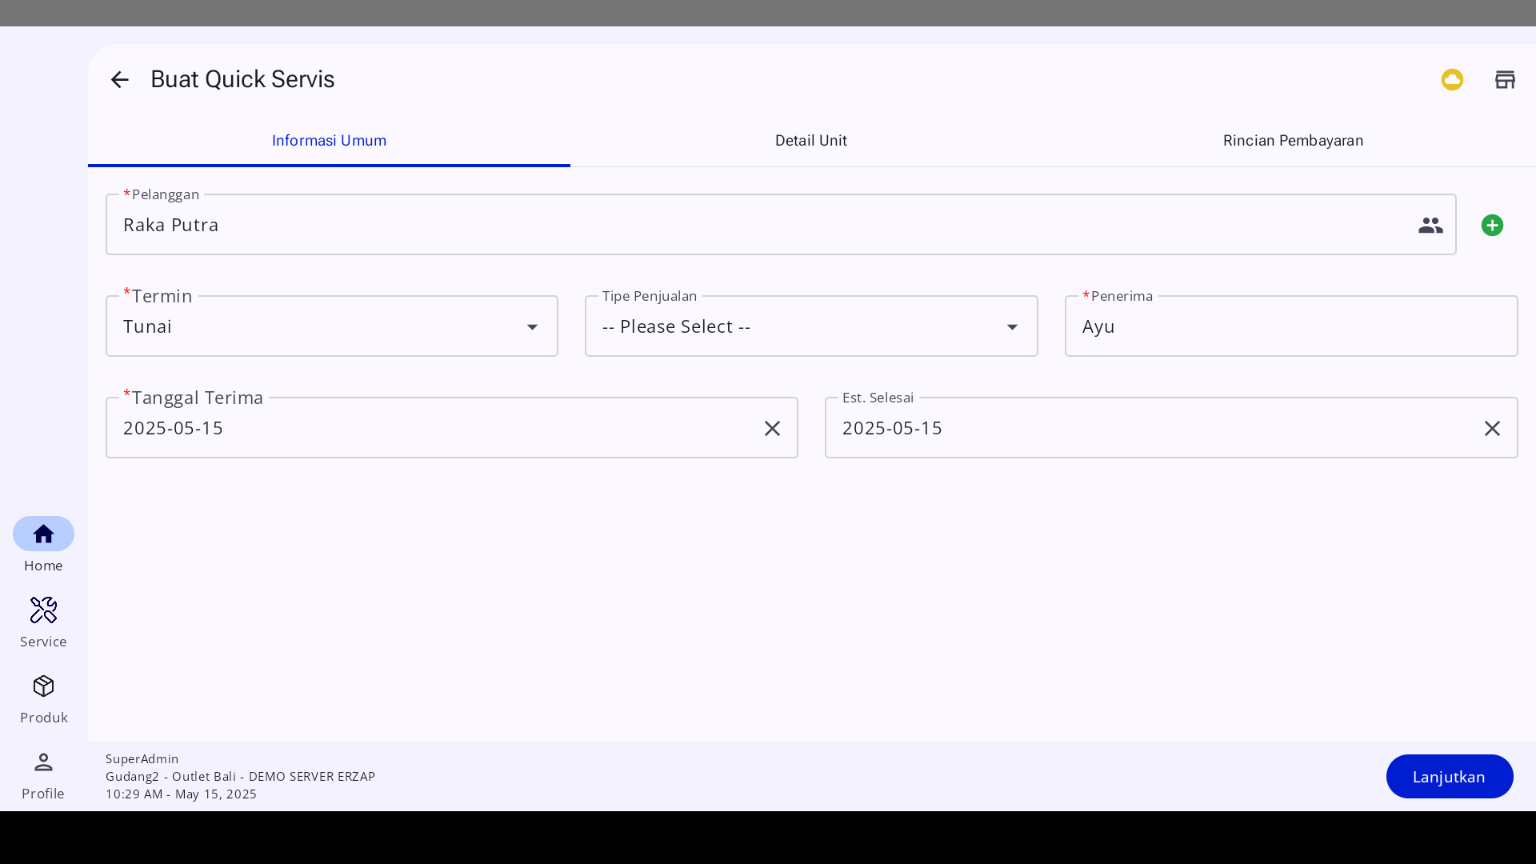Click the Penerima input field

[1291, 326]
